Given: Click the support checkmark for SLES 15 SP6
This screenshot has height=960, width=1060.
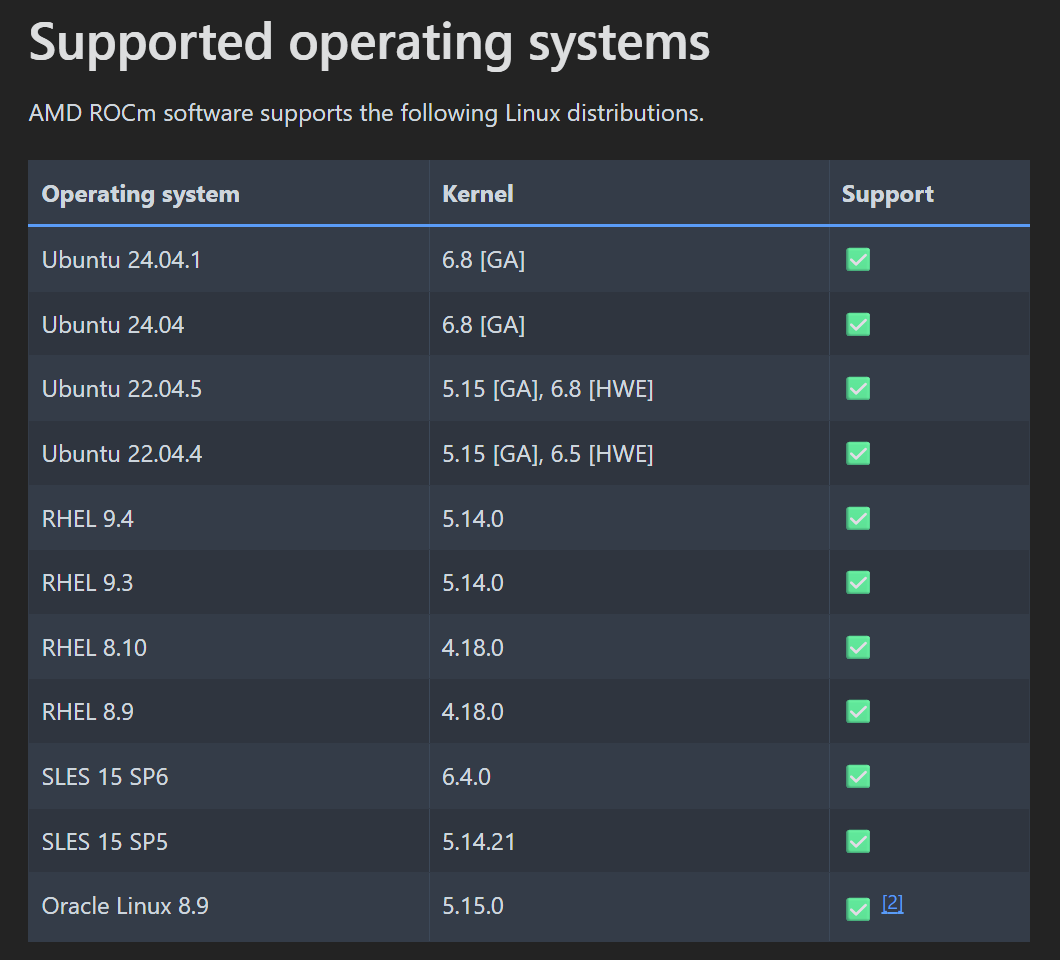Looking at the screenshot, I should click(x=858, y=777).
